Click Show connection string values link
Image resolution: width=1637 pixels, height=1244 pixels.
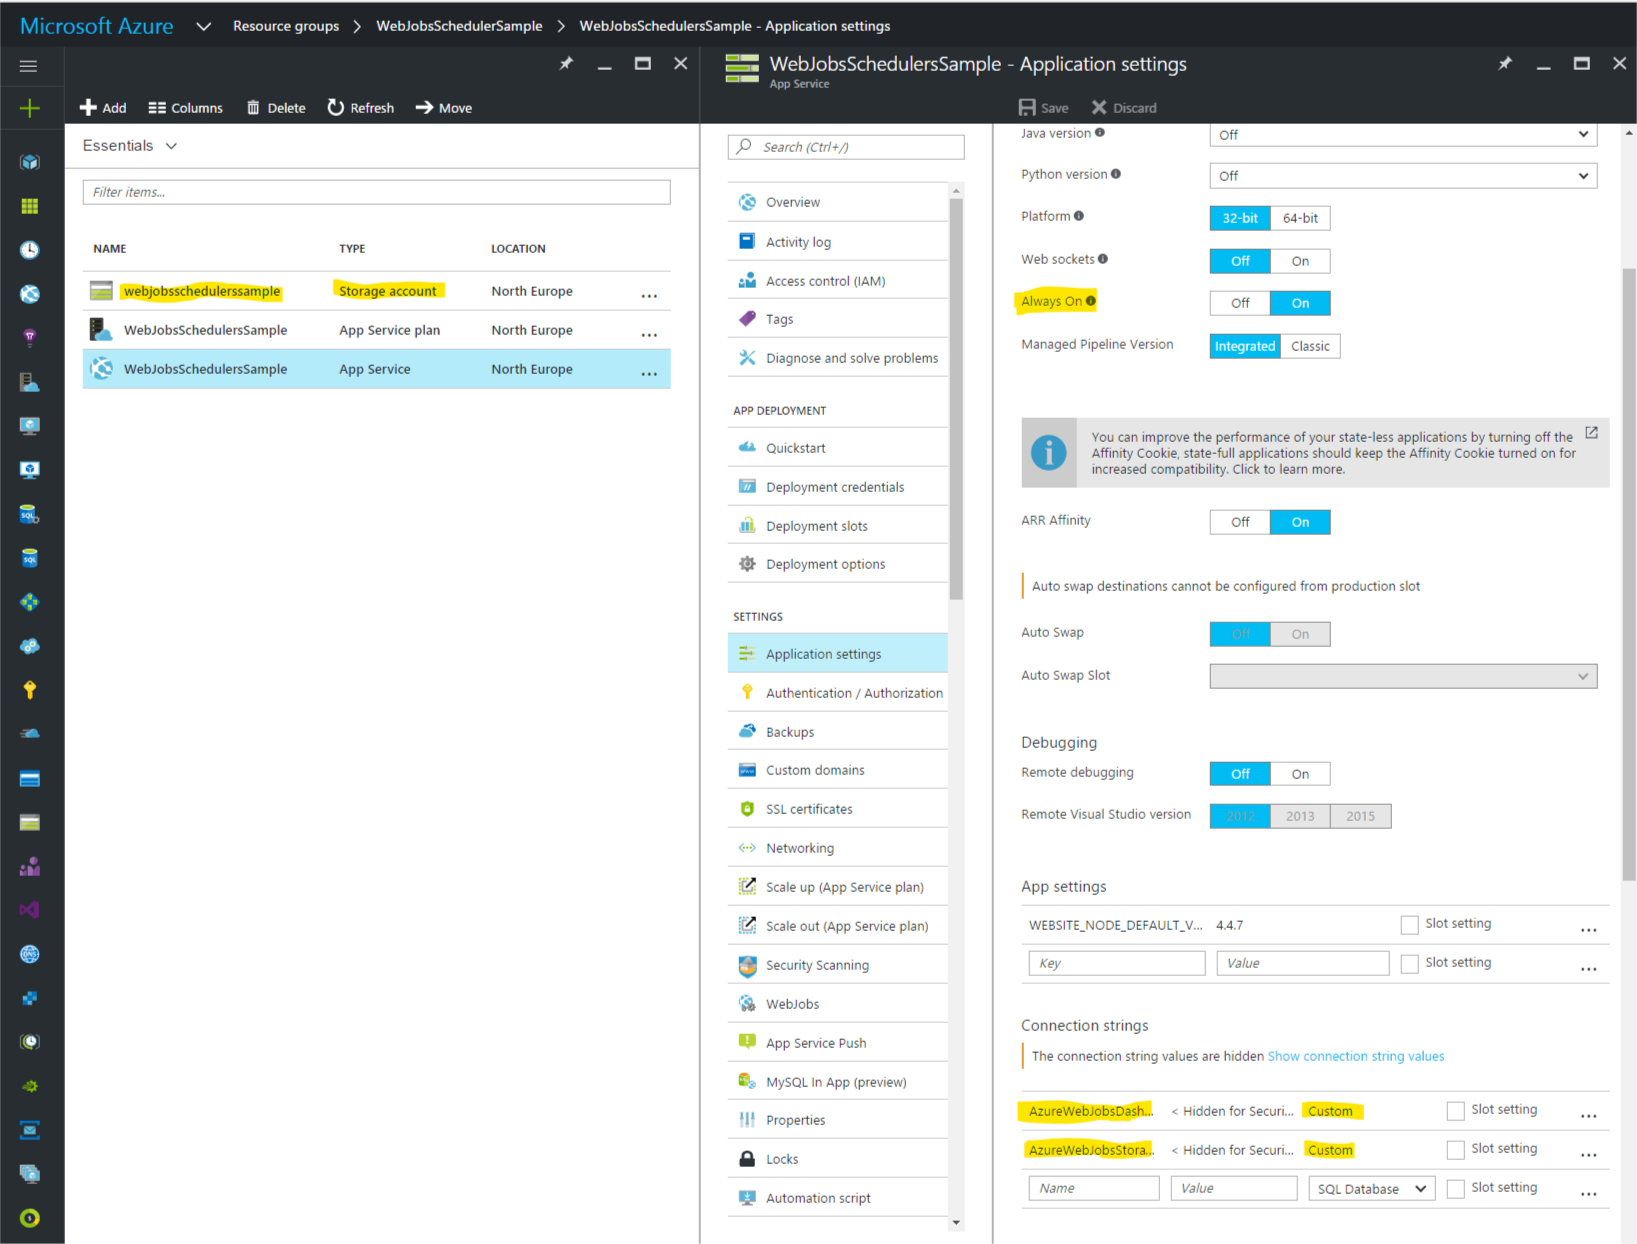[x=1355, y=1056]
